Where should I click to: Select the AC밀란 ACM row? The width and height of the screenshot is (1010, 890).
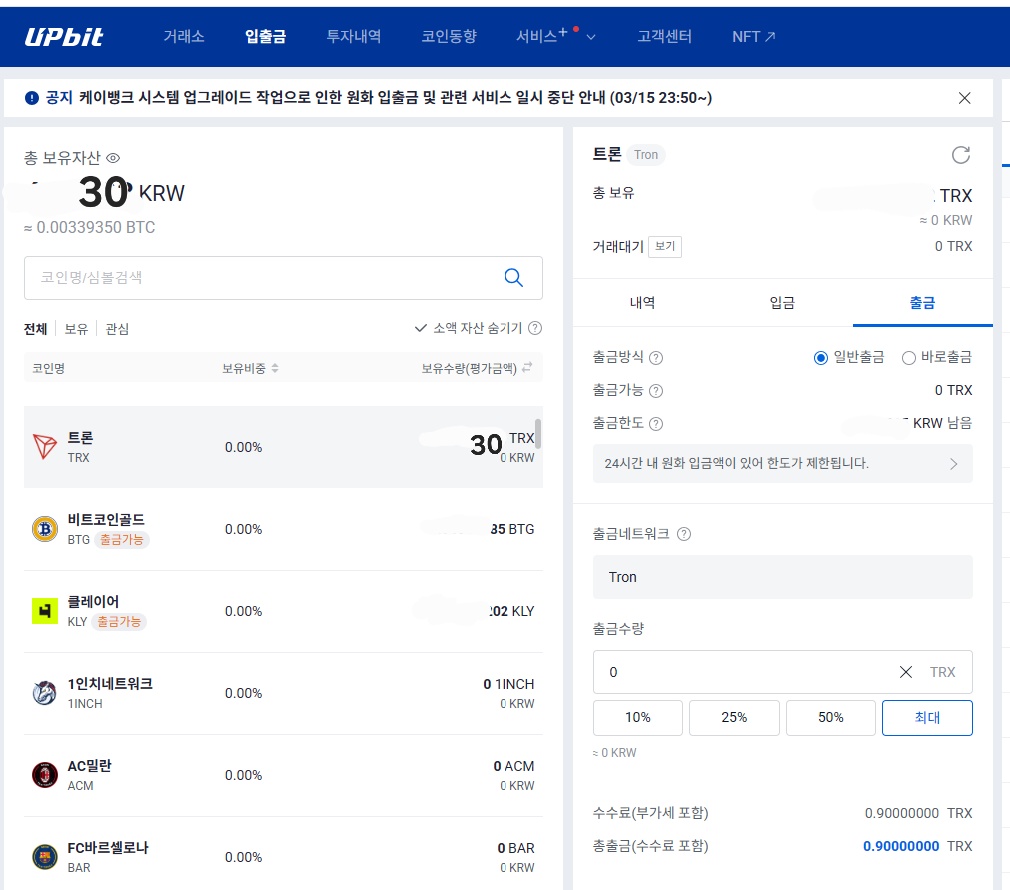[x=283, y=775]
